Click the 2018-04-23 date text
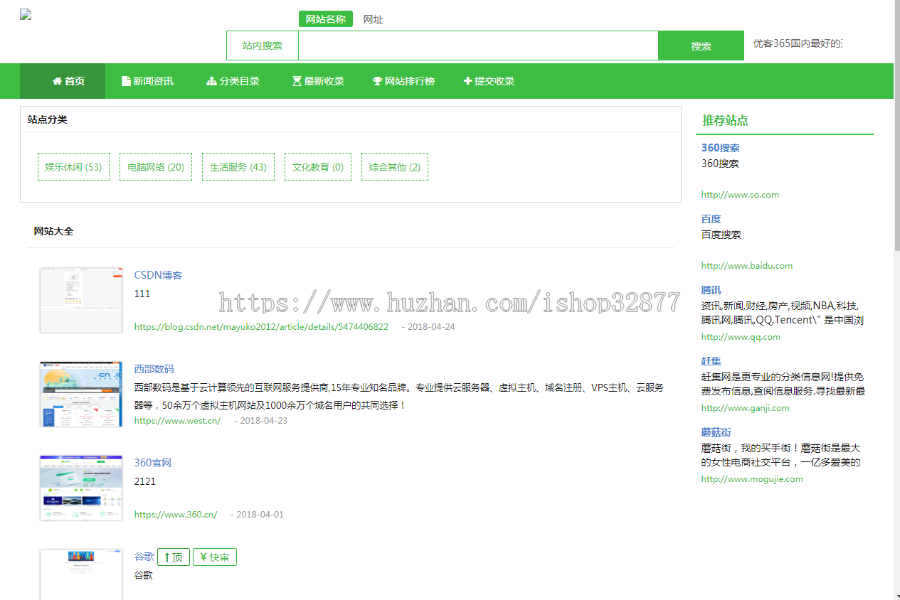900x600 pixels. (263, 421)
